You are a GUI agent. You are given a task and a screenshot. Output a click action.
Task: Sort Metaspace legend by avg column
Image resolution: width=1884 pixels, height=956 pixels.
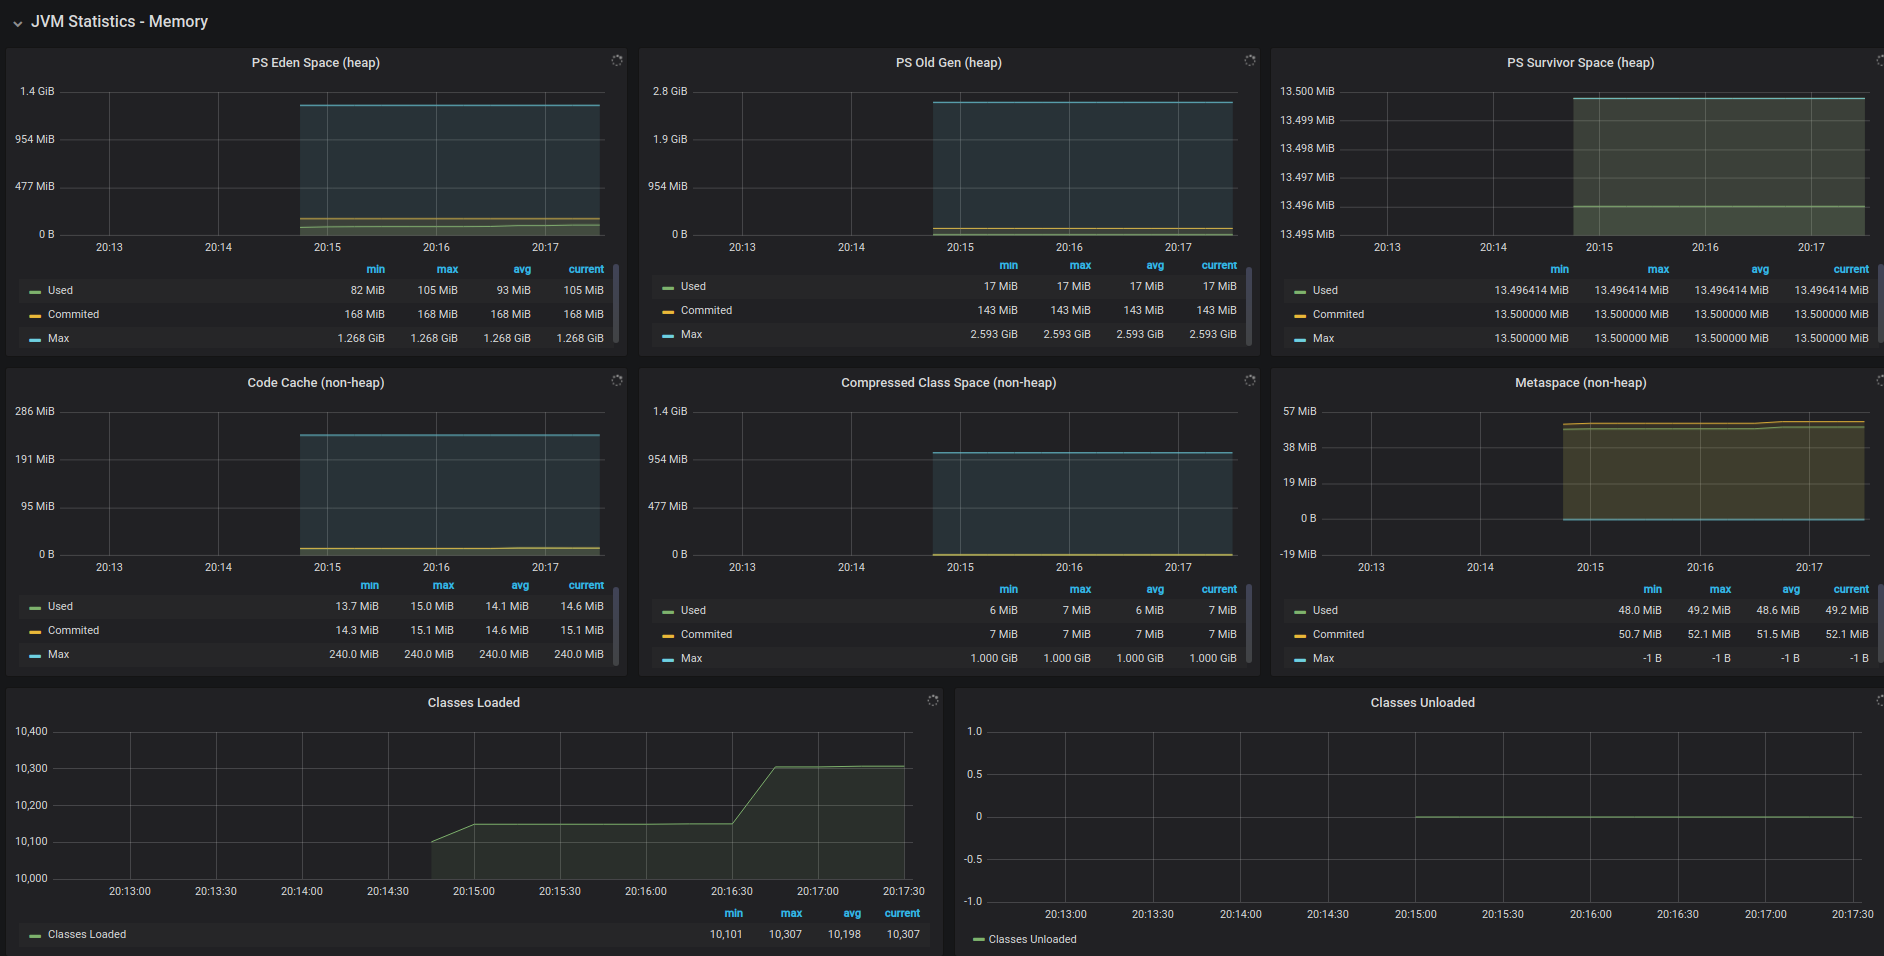point(1791,590)
